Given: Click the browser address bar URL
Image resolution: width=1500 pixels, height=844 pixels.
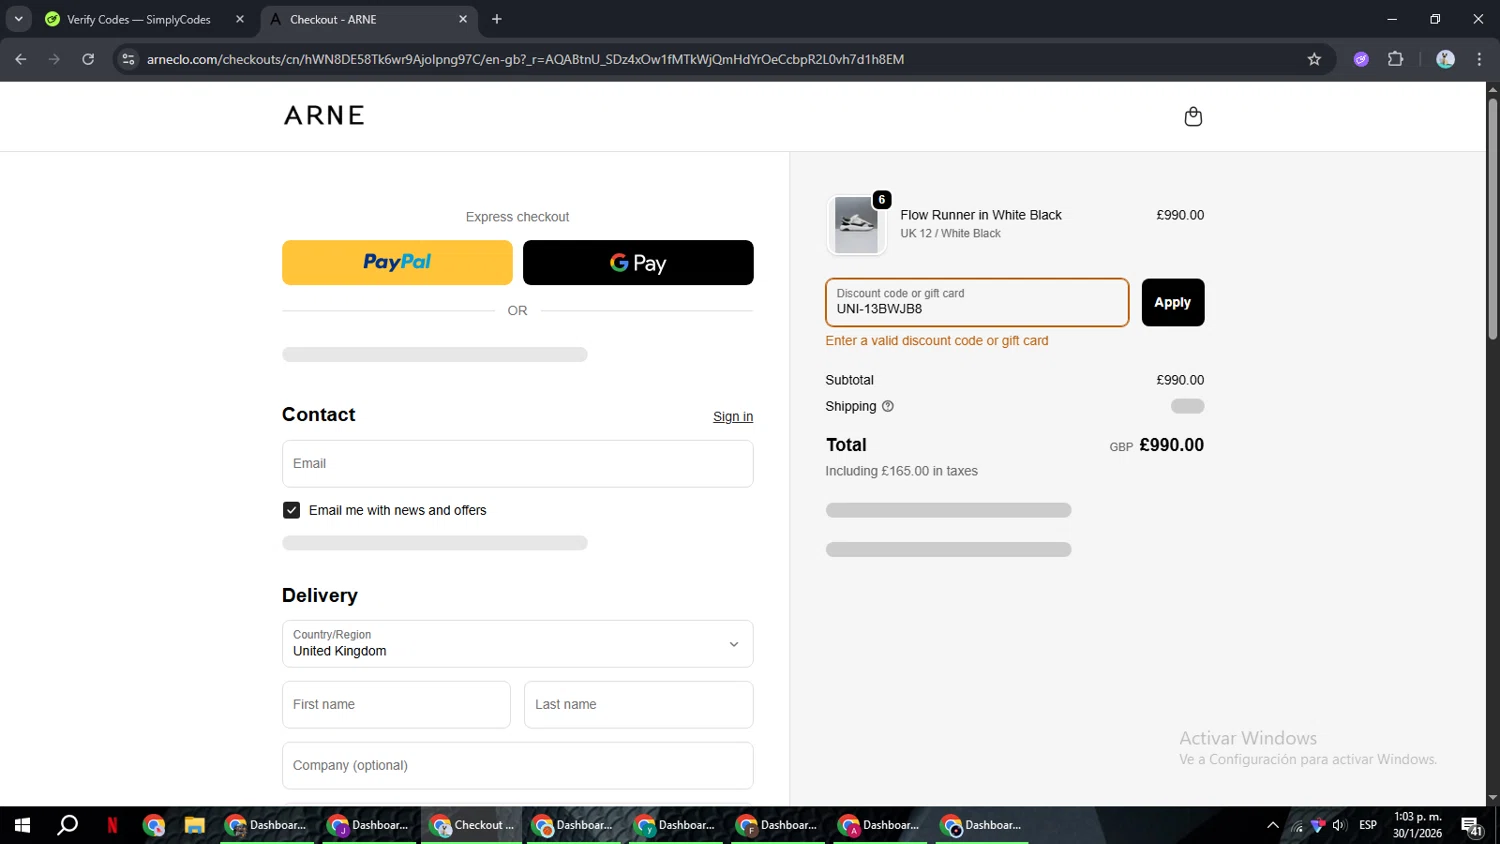Looking at the screenshot, I should (525, 59).
